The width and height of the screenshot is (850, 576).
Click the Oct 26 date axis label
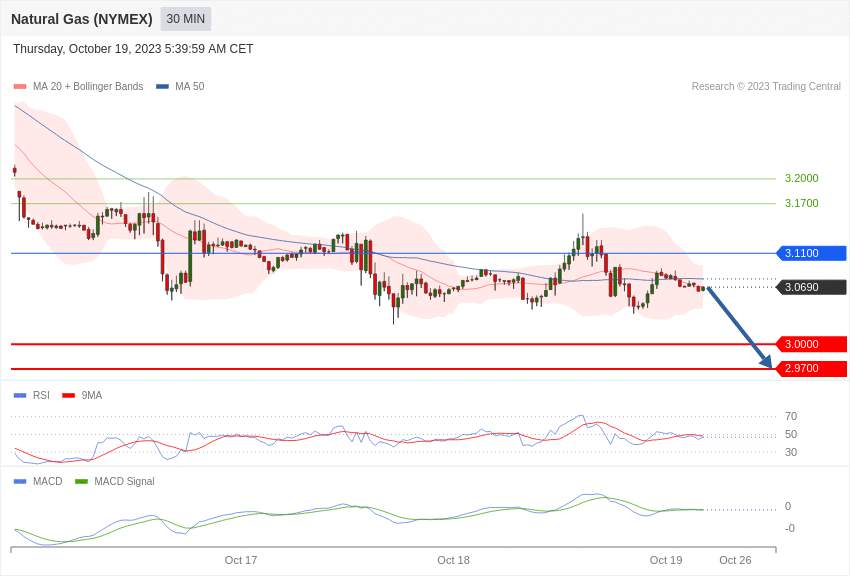tap(735, 560)
